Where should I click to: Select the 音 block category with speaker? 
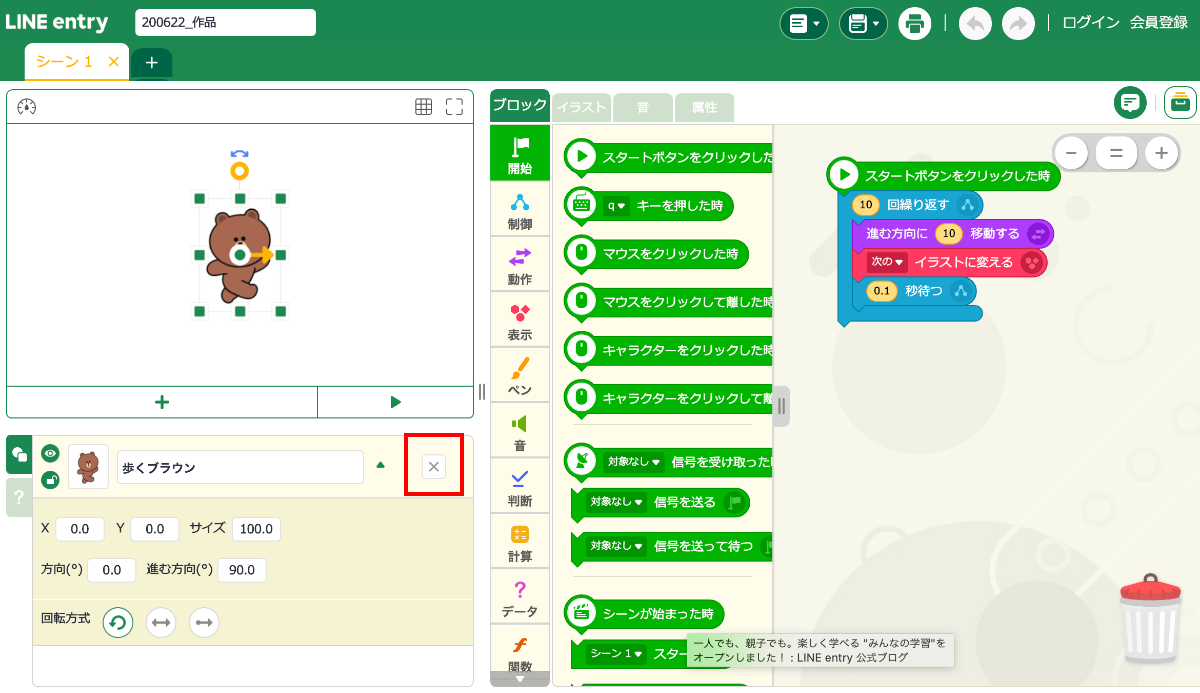click(520, 431)
